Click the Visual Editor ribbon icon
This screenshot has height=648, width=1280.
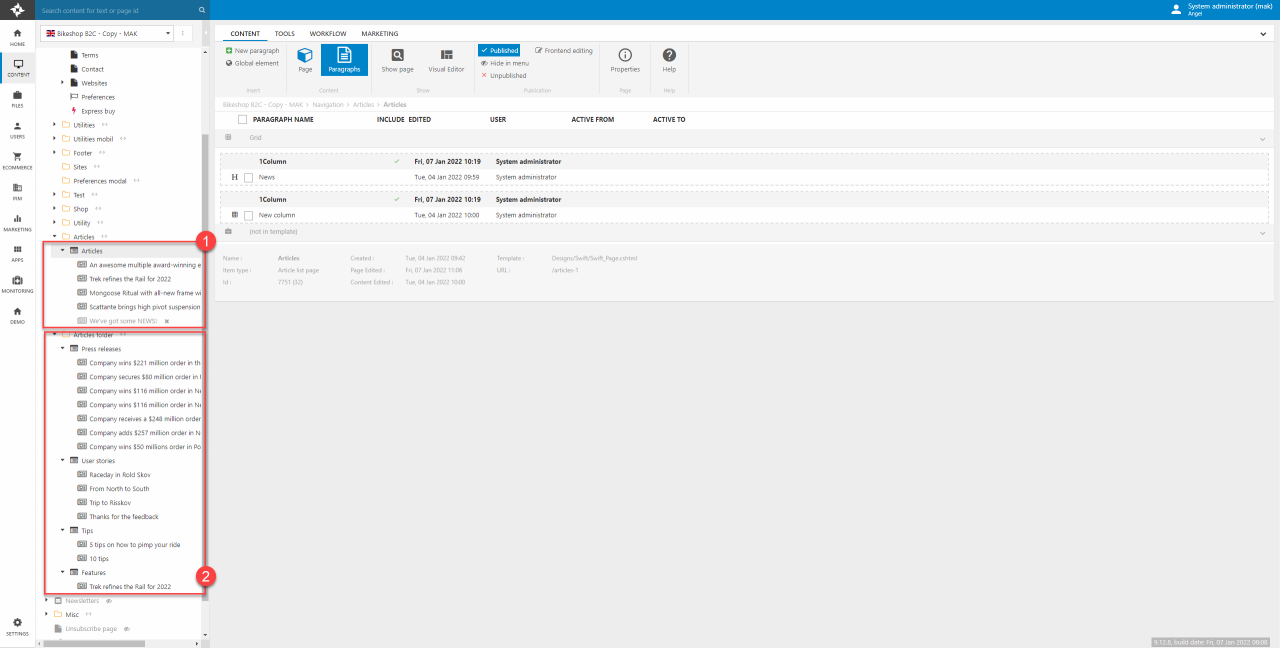click(x=446, y=60)
